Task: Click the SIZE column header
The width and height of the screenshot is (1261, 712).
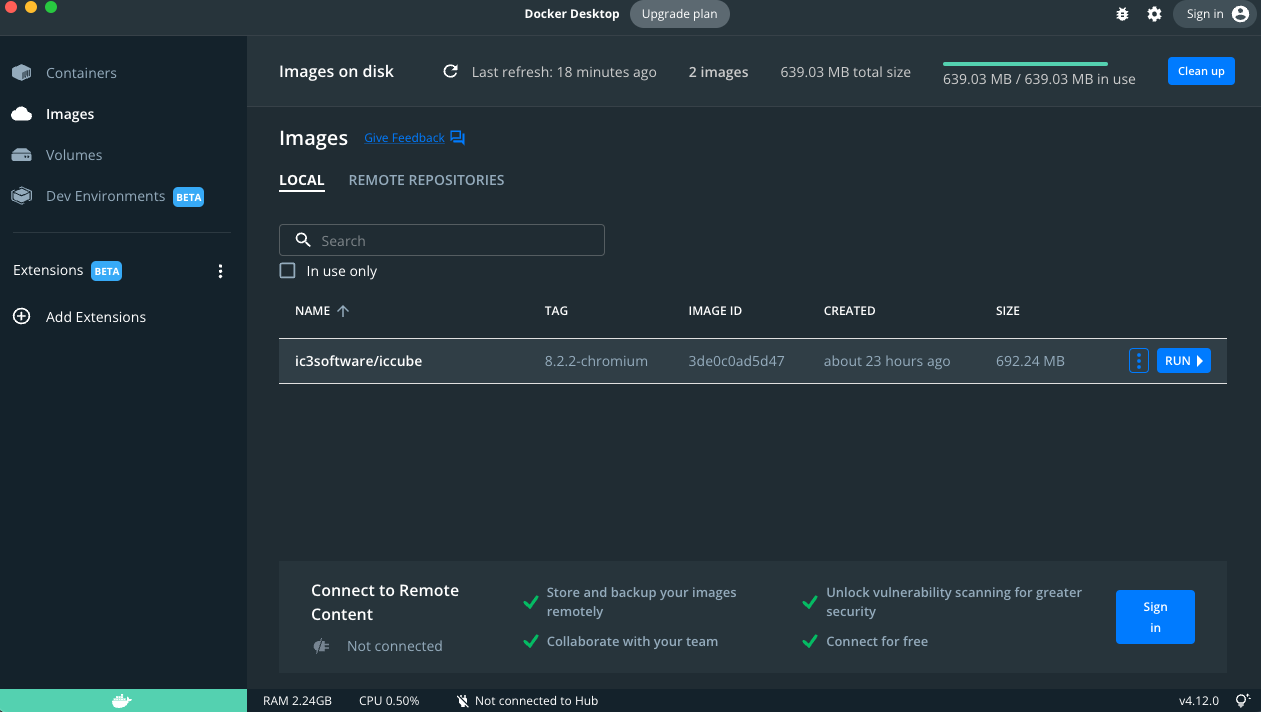Action: click(1008, 311)
